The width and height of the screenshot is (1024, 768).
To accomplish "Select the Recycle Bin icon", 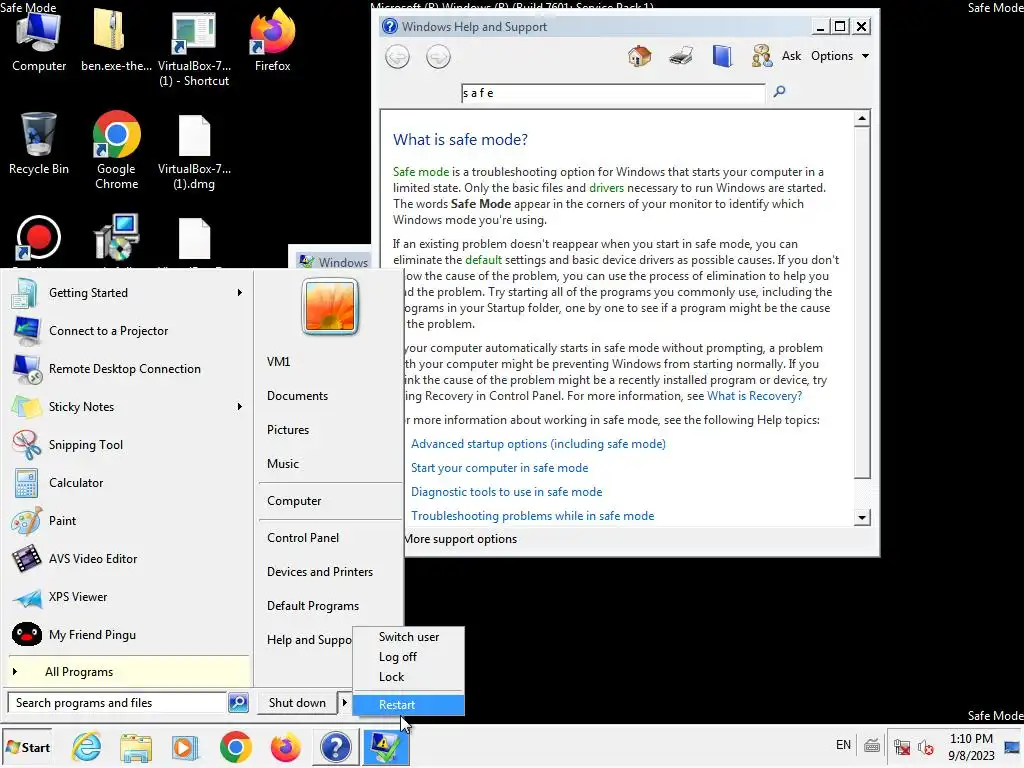I will tap(39, 144).
